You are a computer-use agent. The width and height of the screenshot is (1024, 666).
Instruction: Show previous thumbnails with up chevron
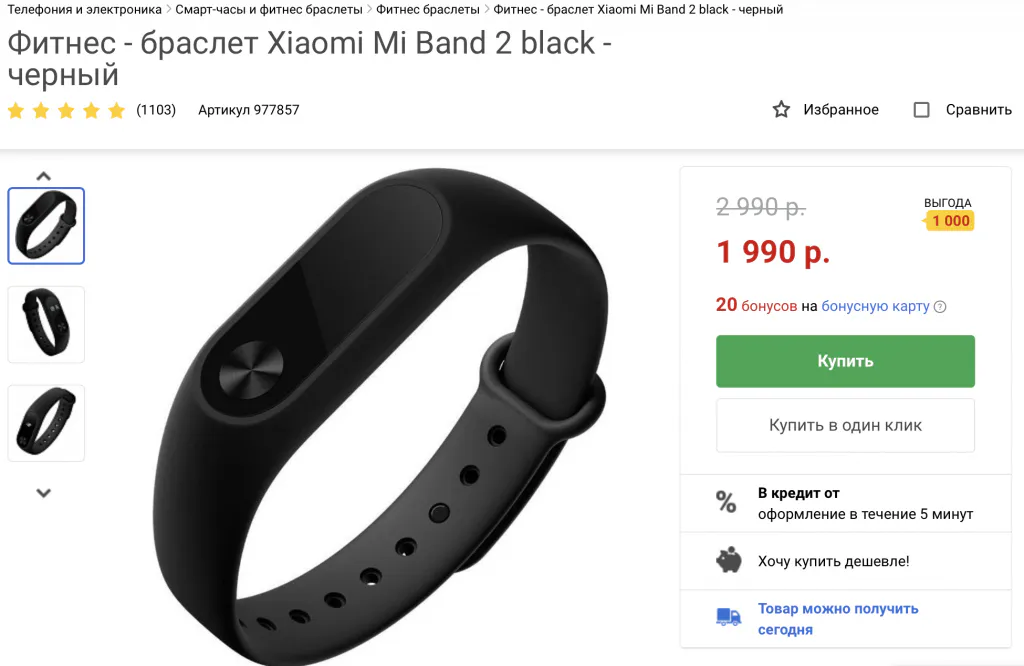pos(43,176)
